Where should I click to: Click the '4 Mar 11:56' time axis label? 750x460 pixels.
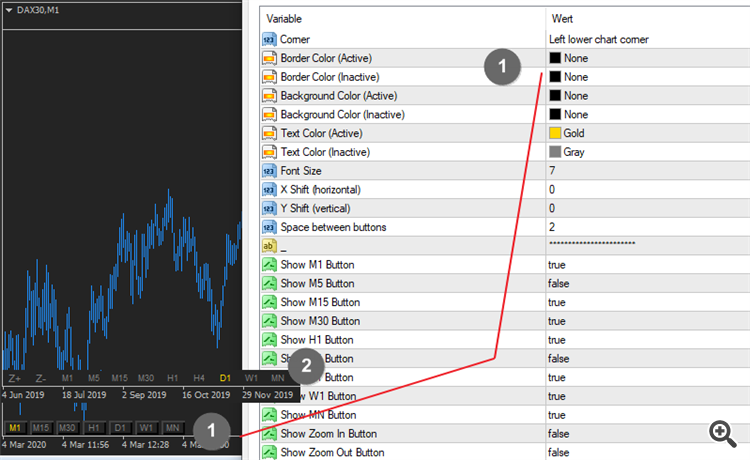[x=86, y=445]
